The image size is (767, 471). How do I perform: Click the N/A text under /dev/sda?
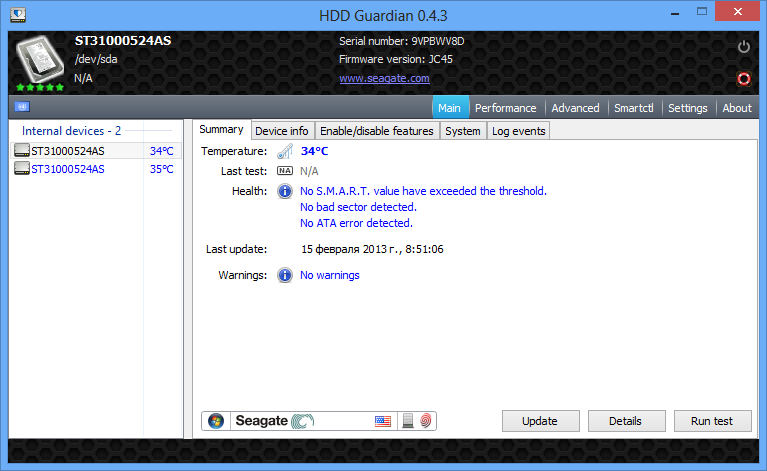[83, 78]
